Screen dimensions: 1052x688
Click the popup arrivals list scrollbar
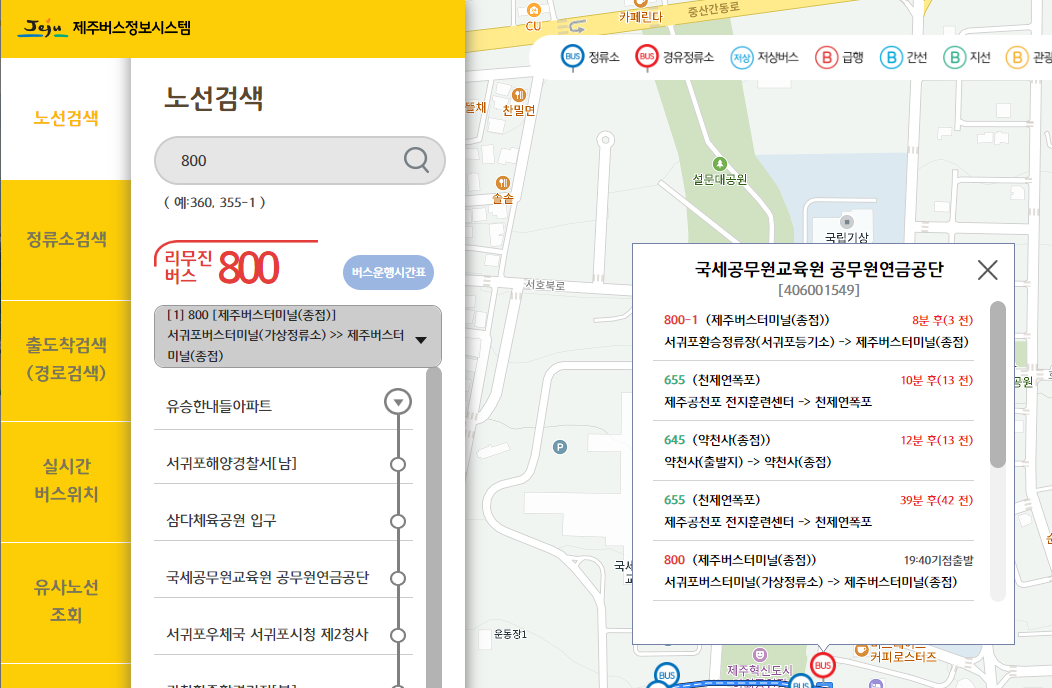(998, 384)
